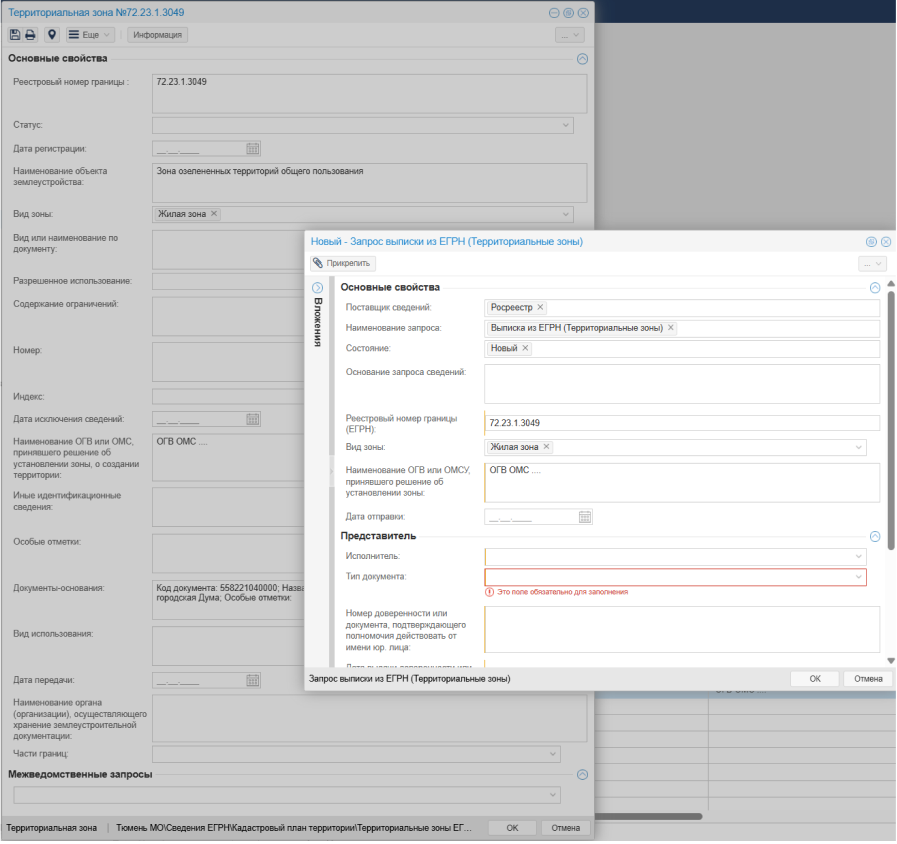Open calendar for Дата отправки
This screenshot has height=844, width=897.
585,517
